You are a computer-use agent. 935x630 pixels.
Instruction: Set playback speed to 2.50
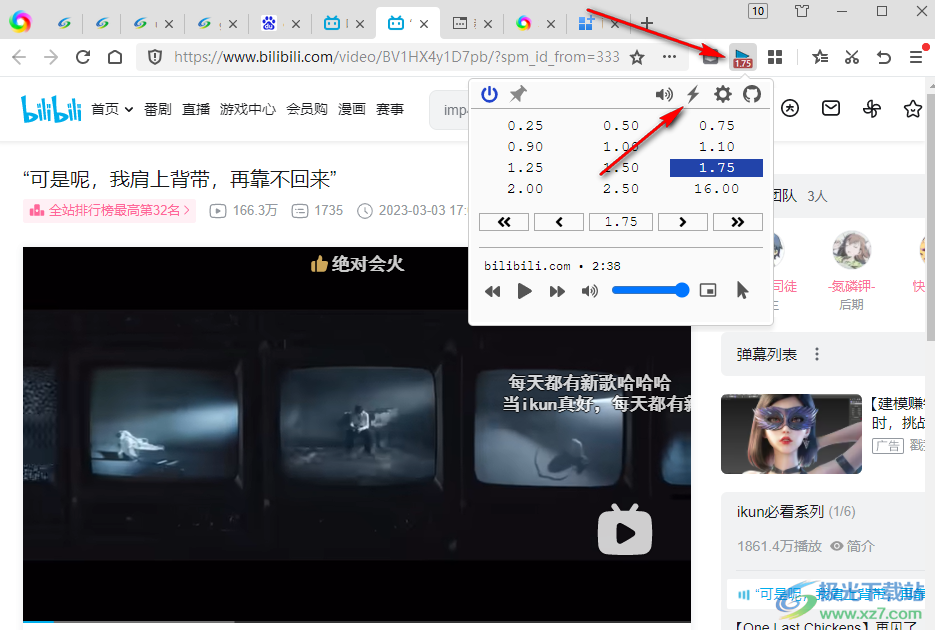click(621, 189)
